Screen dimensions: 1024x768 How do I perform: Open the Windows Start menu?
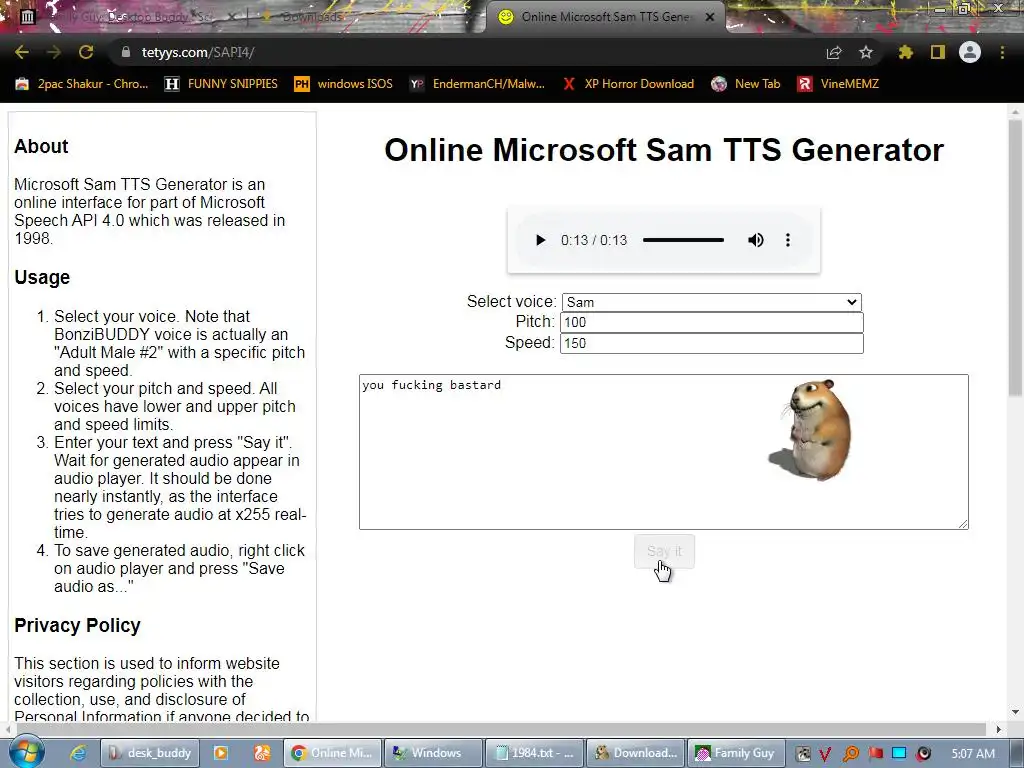[x=27, y=752]
